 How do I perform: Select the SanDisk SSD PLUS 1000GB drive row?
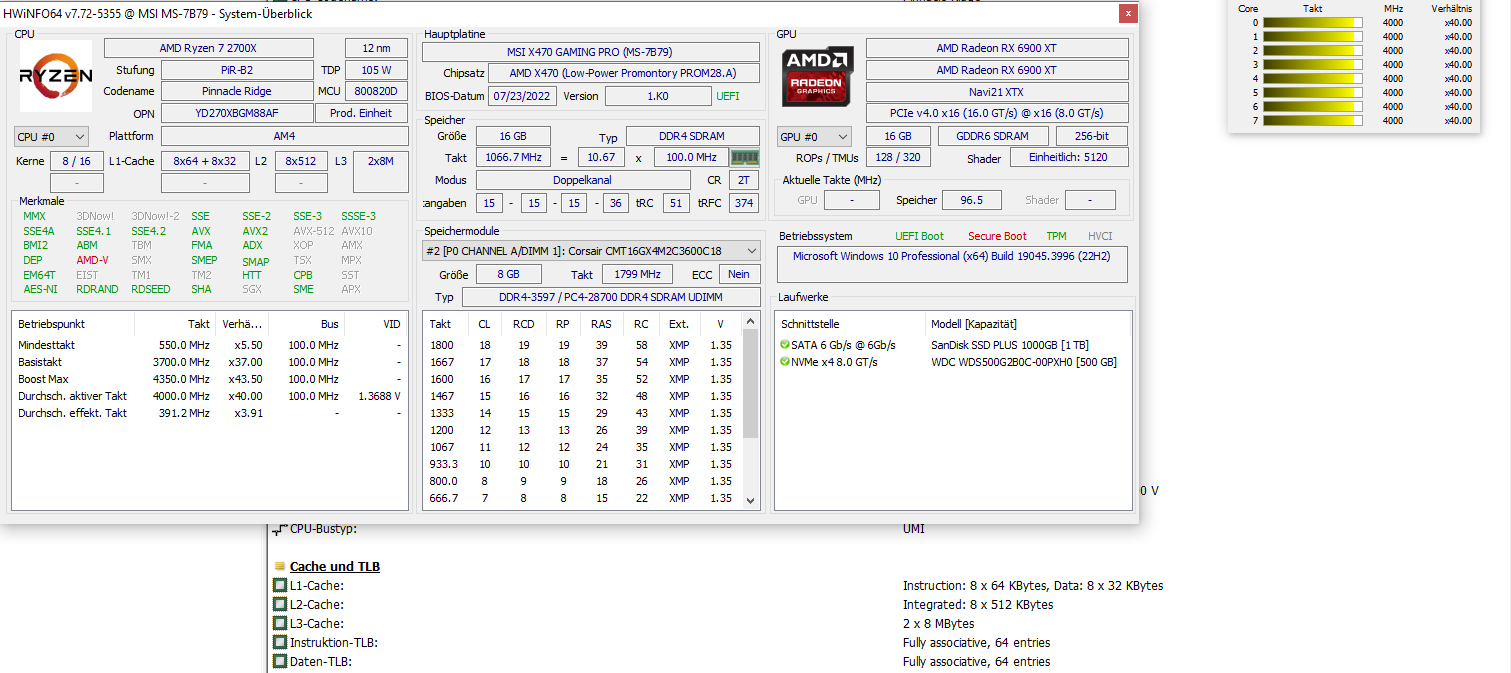(x=954, y=345)
